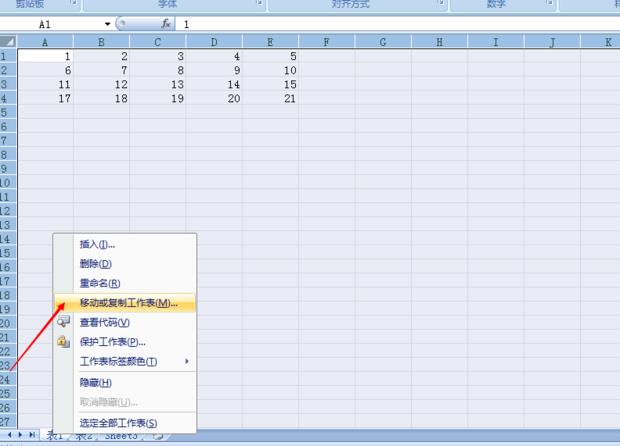Open the 剪贴板 group dialog launcher
This screenshot has height=446, width=620.
(x=74, y=3)
